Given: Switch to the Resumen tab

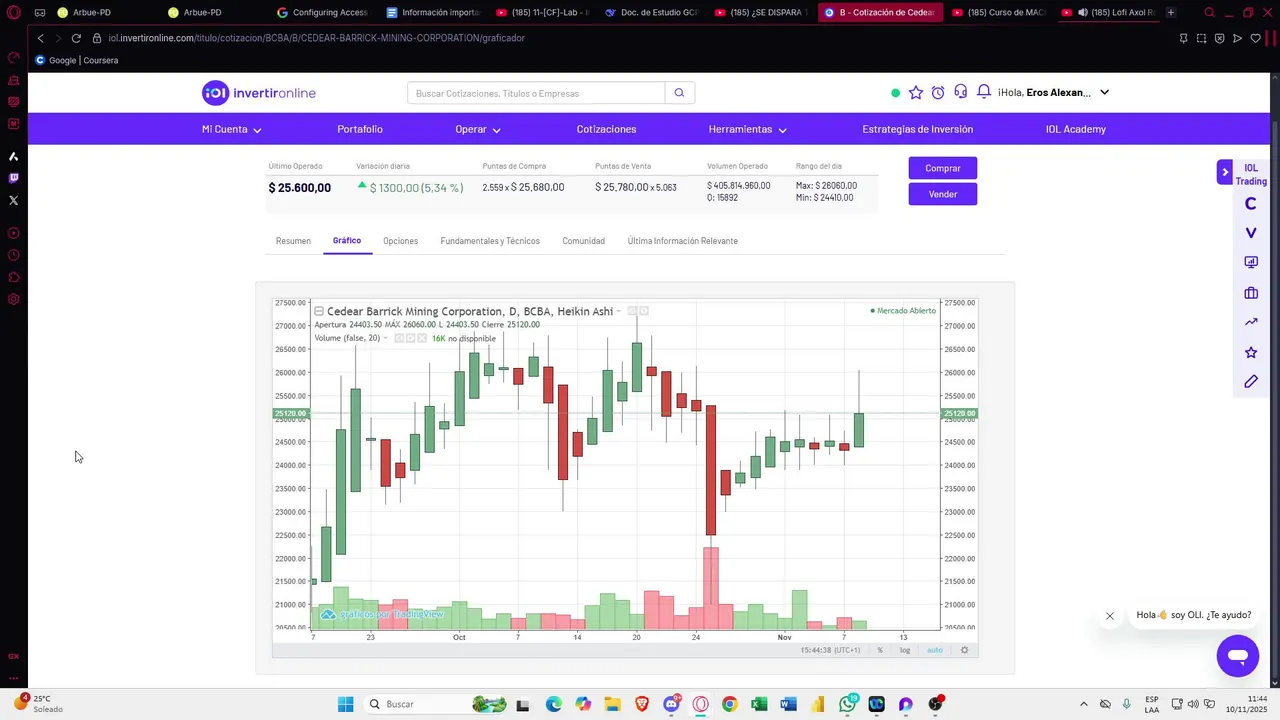Looking at the screenshot, I should point(293,241).
